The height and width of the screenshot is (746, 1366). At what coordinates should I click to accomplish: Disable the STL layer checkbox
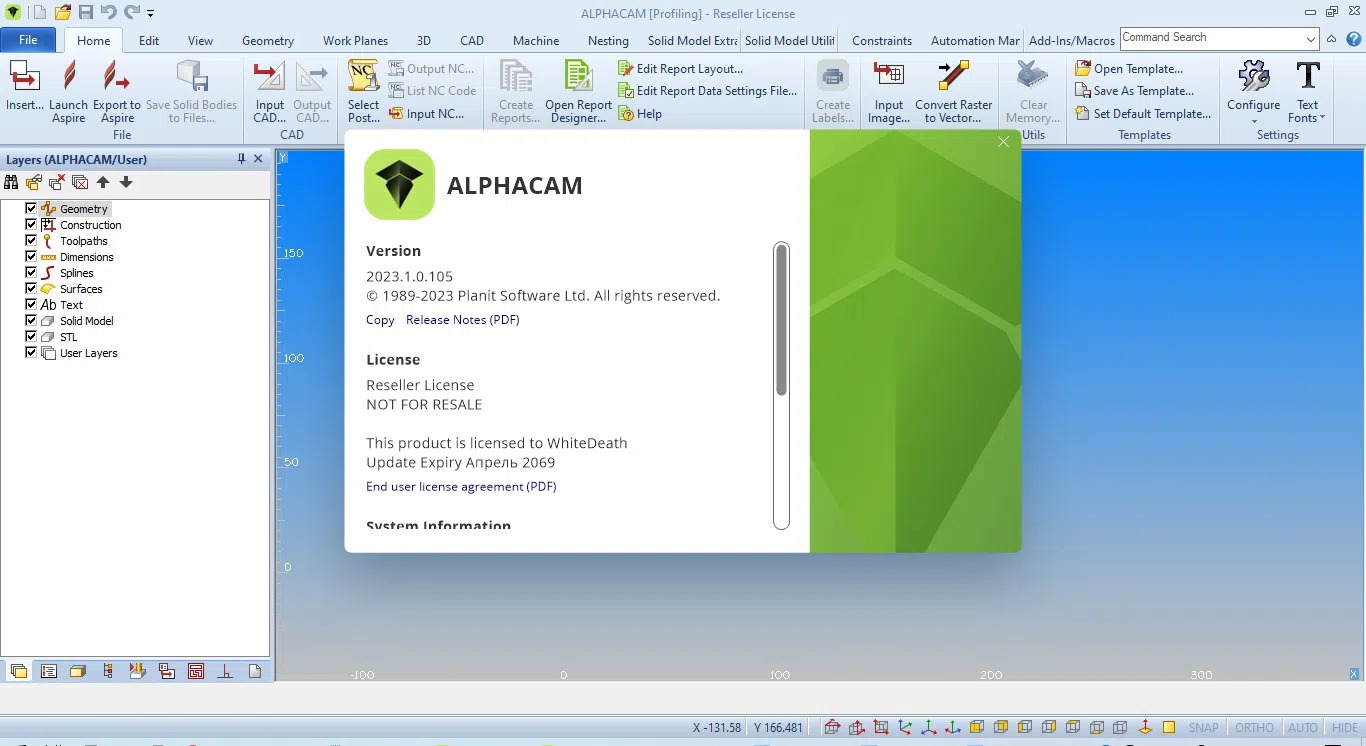[x=30, y=336]
